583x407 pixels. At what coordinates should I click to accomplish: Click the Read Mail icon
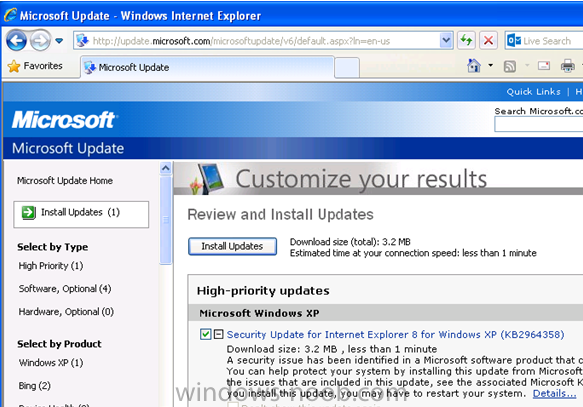click(544, 66)
